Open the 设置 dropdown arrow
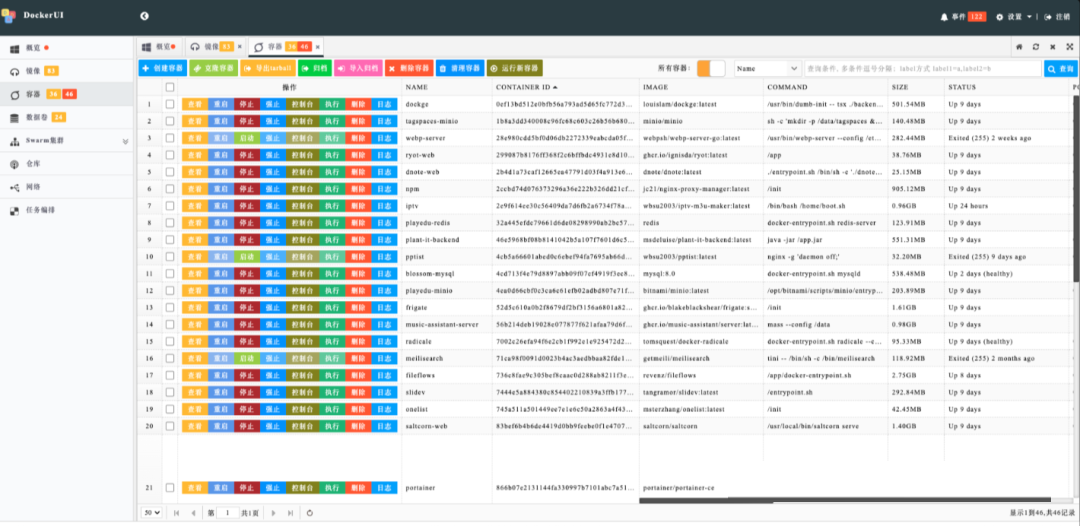Screen dimensions: 1080x526 click(x=1029, y=17)
